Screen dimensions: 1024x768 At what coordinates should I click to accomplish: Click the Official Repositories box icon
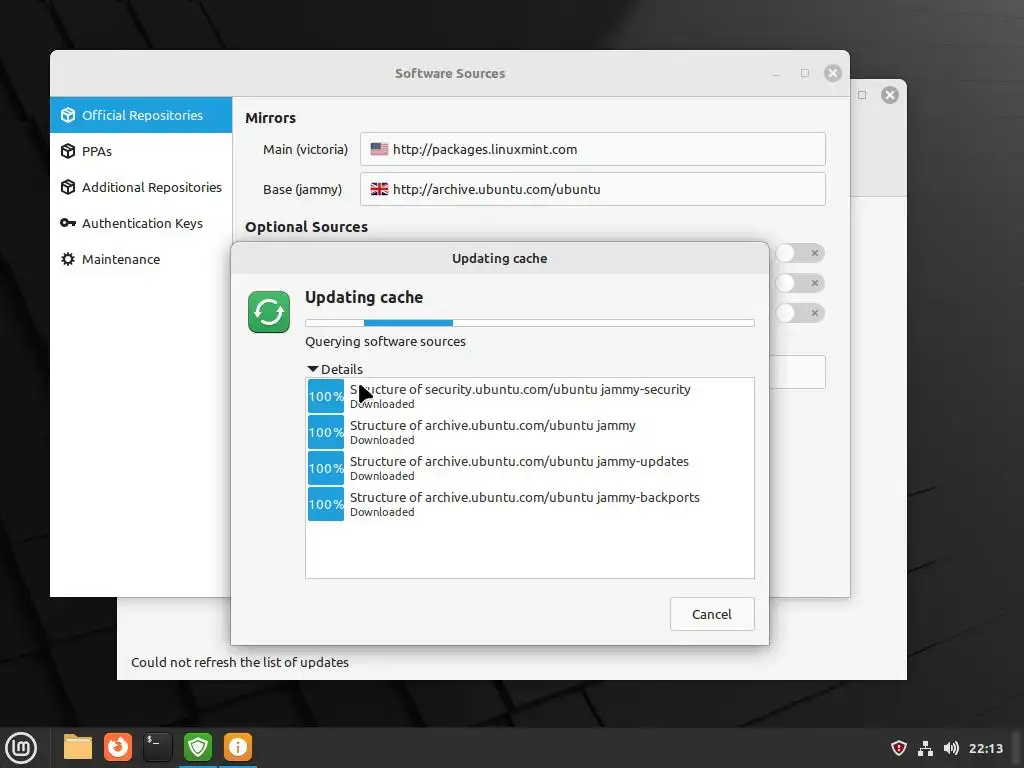(x=68, y=115)
